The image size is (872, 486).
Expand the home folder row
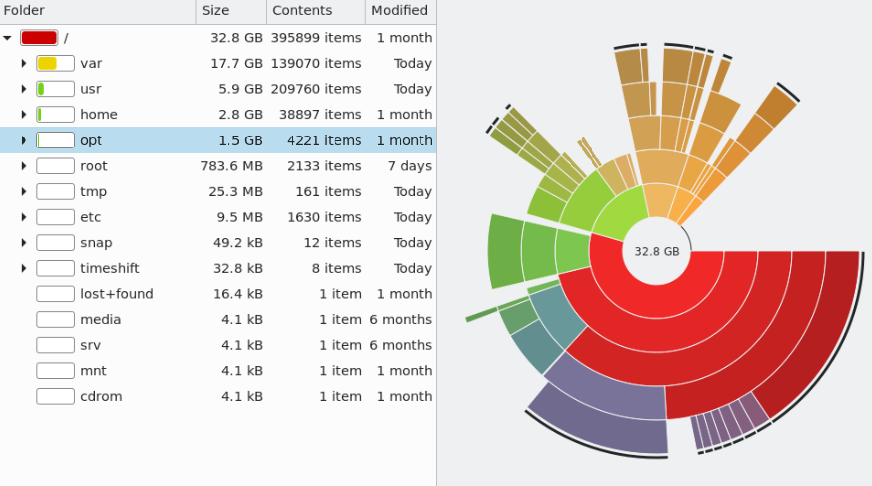24,115
